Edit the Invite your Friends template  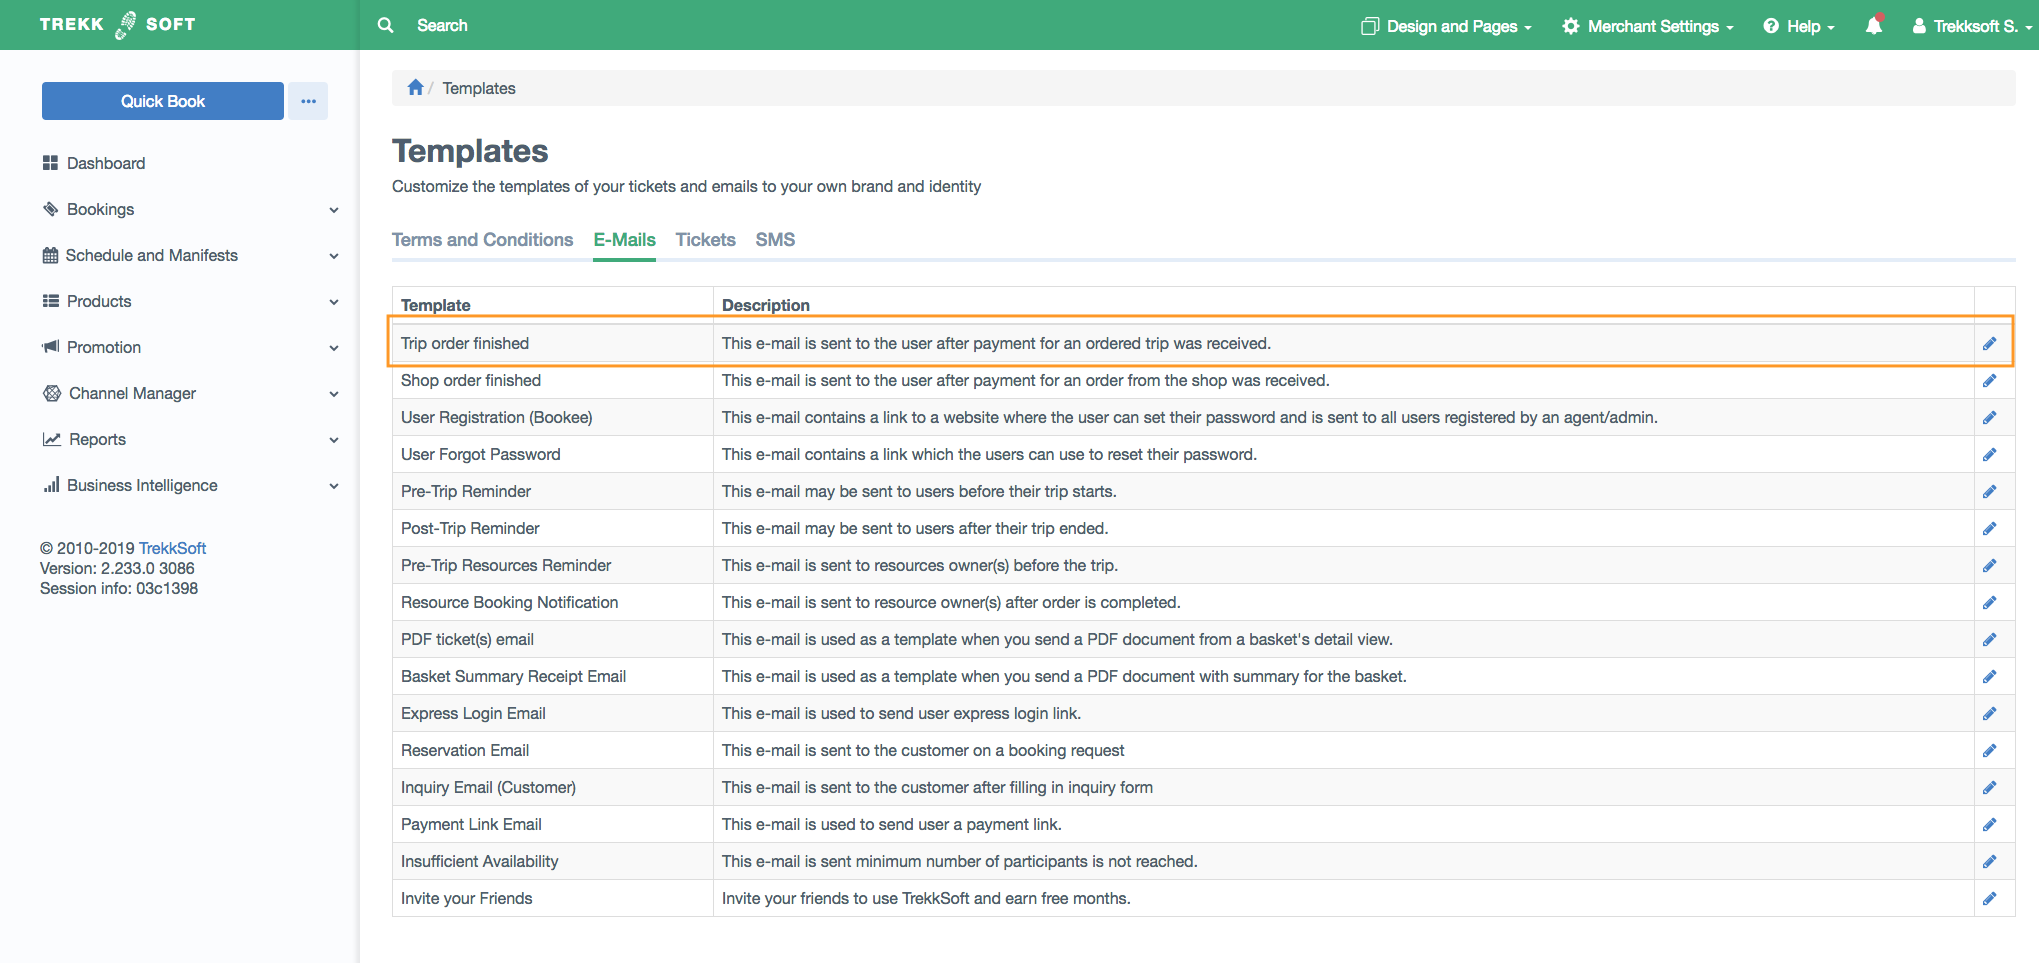point(1989,899)
